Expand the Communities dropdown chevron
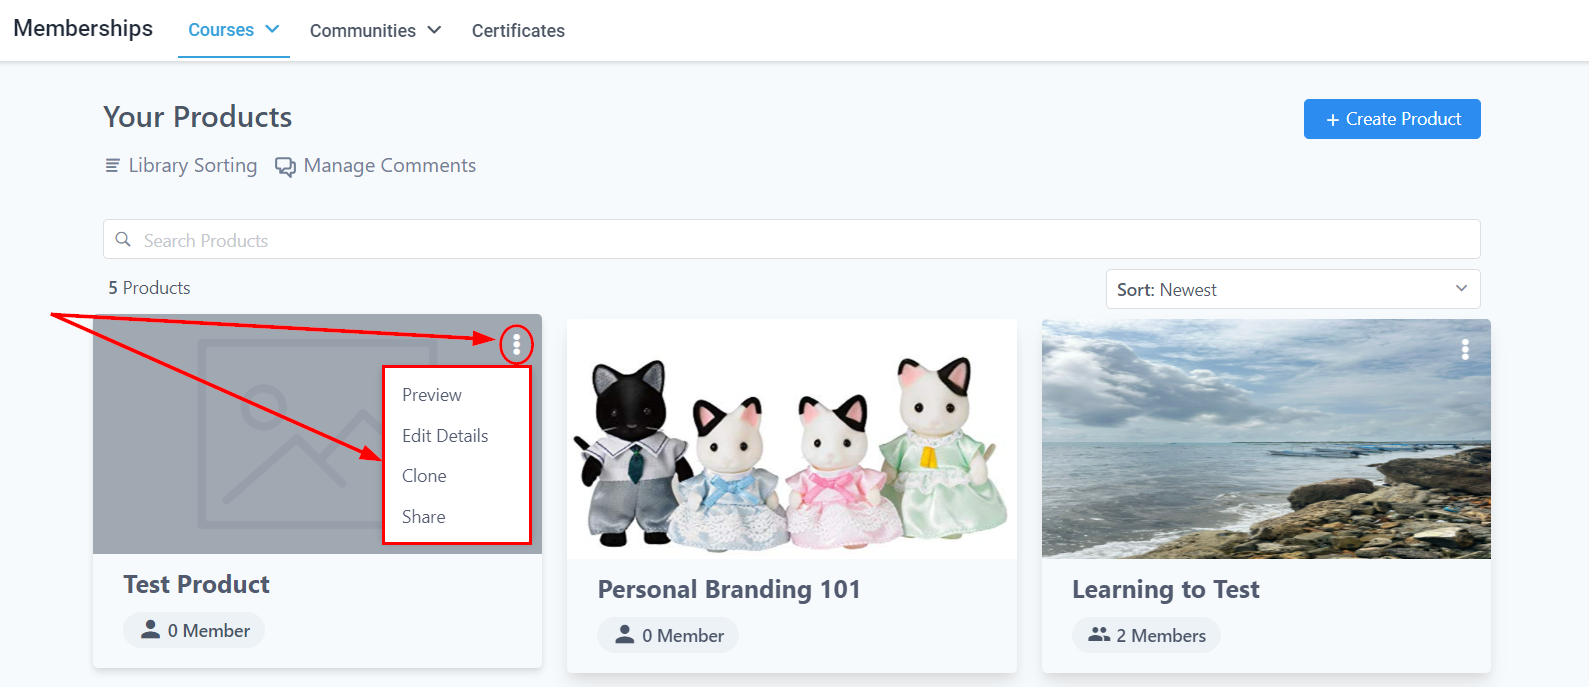The width and height of the screenshot is (1589, 687). [434, 30]
